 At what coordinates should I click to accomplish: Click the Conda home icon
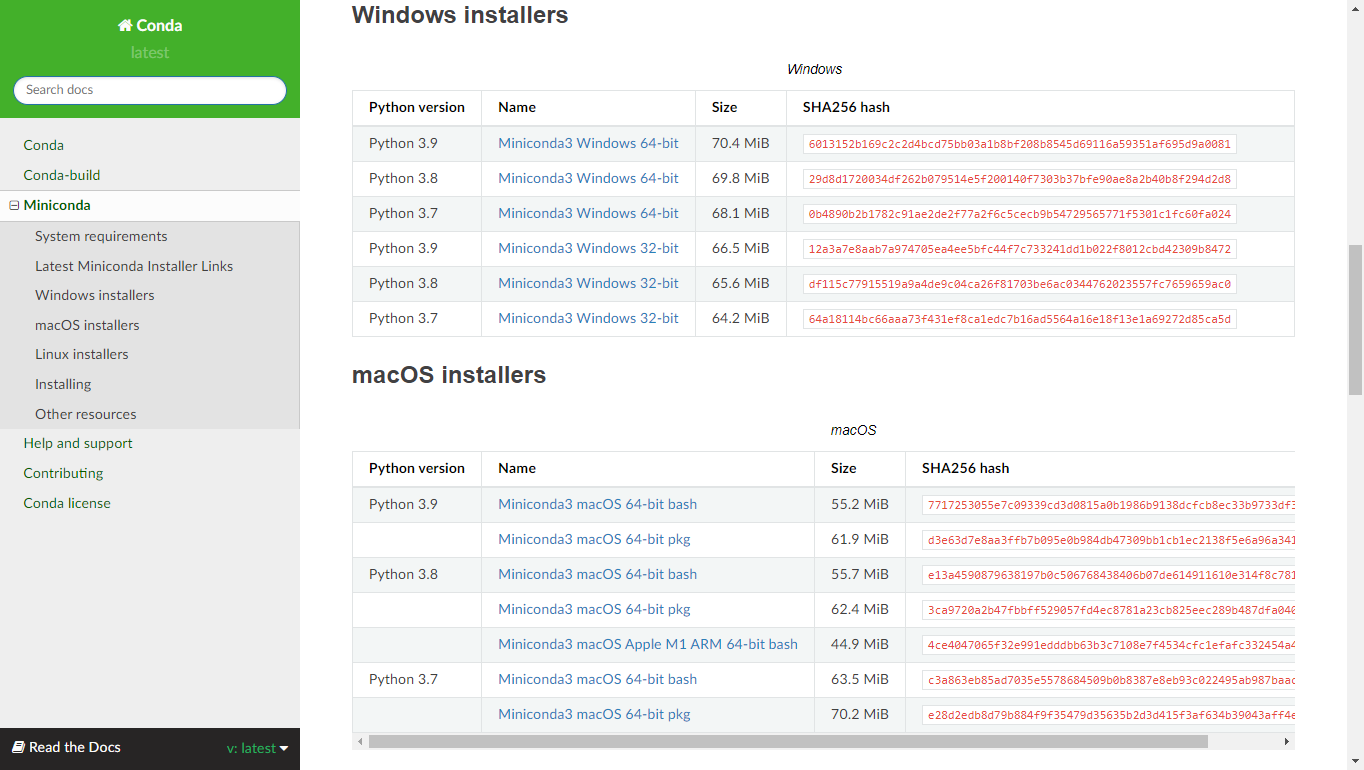[125, 26]
